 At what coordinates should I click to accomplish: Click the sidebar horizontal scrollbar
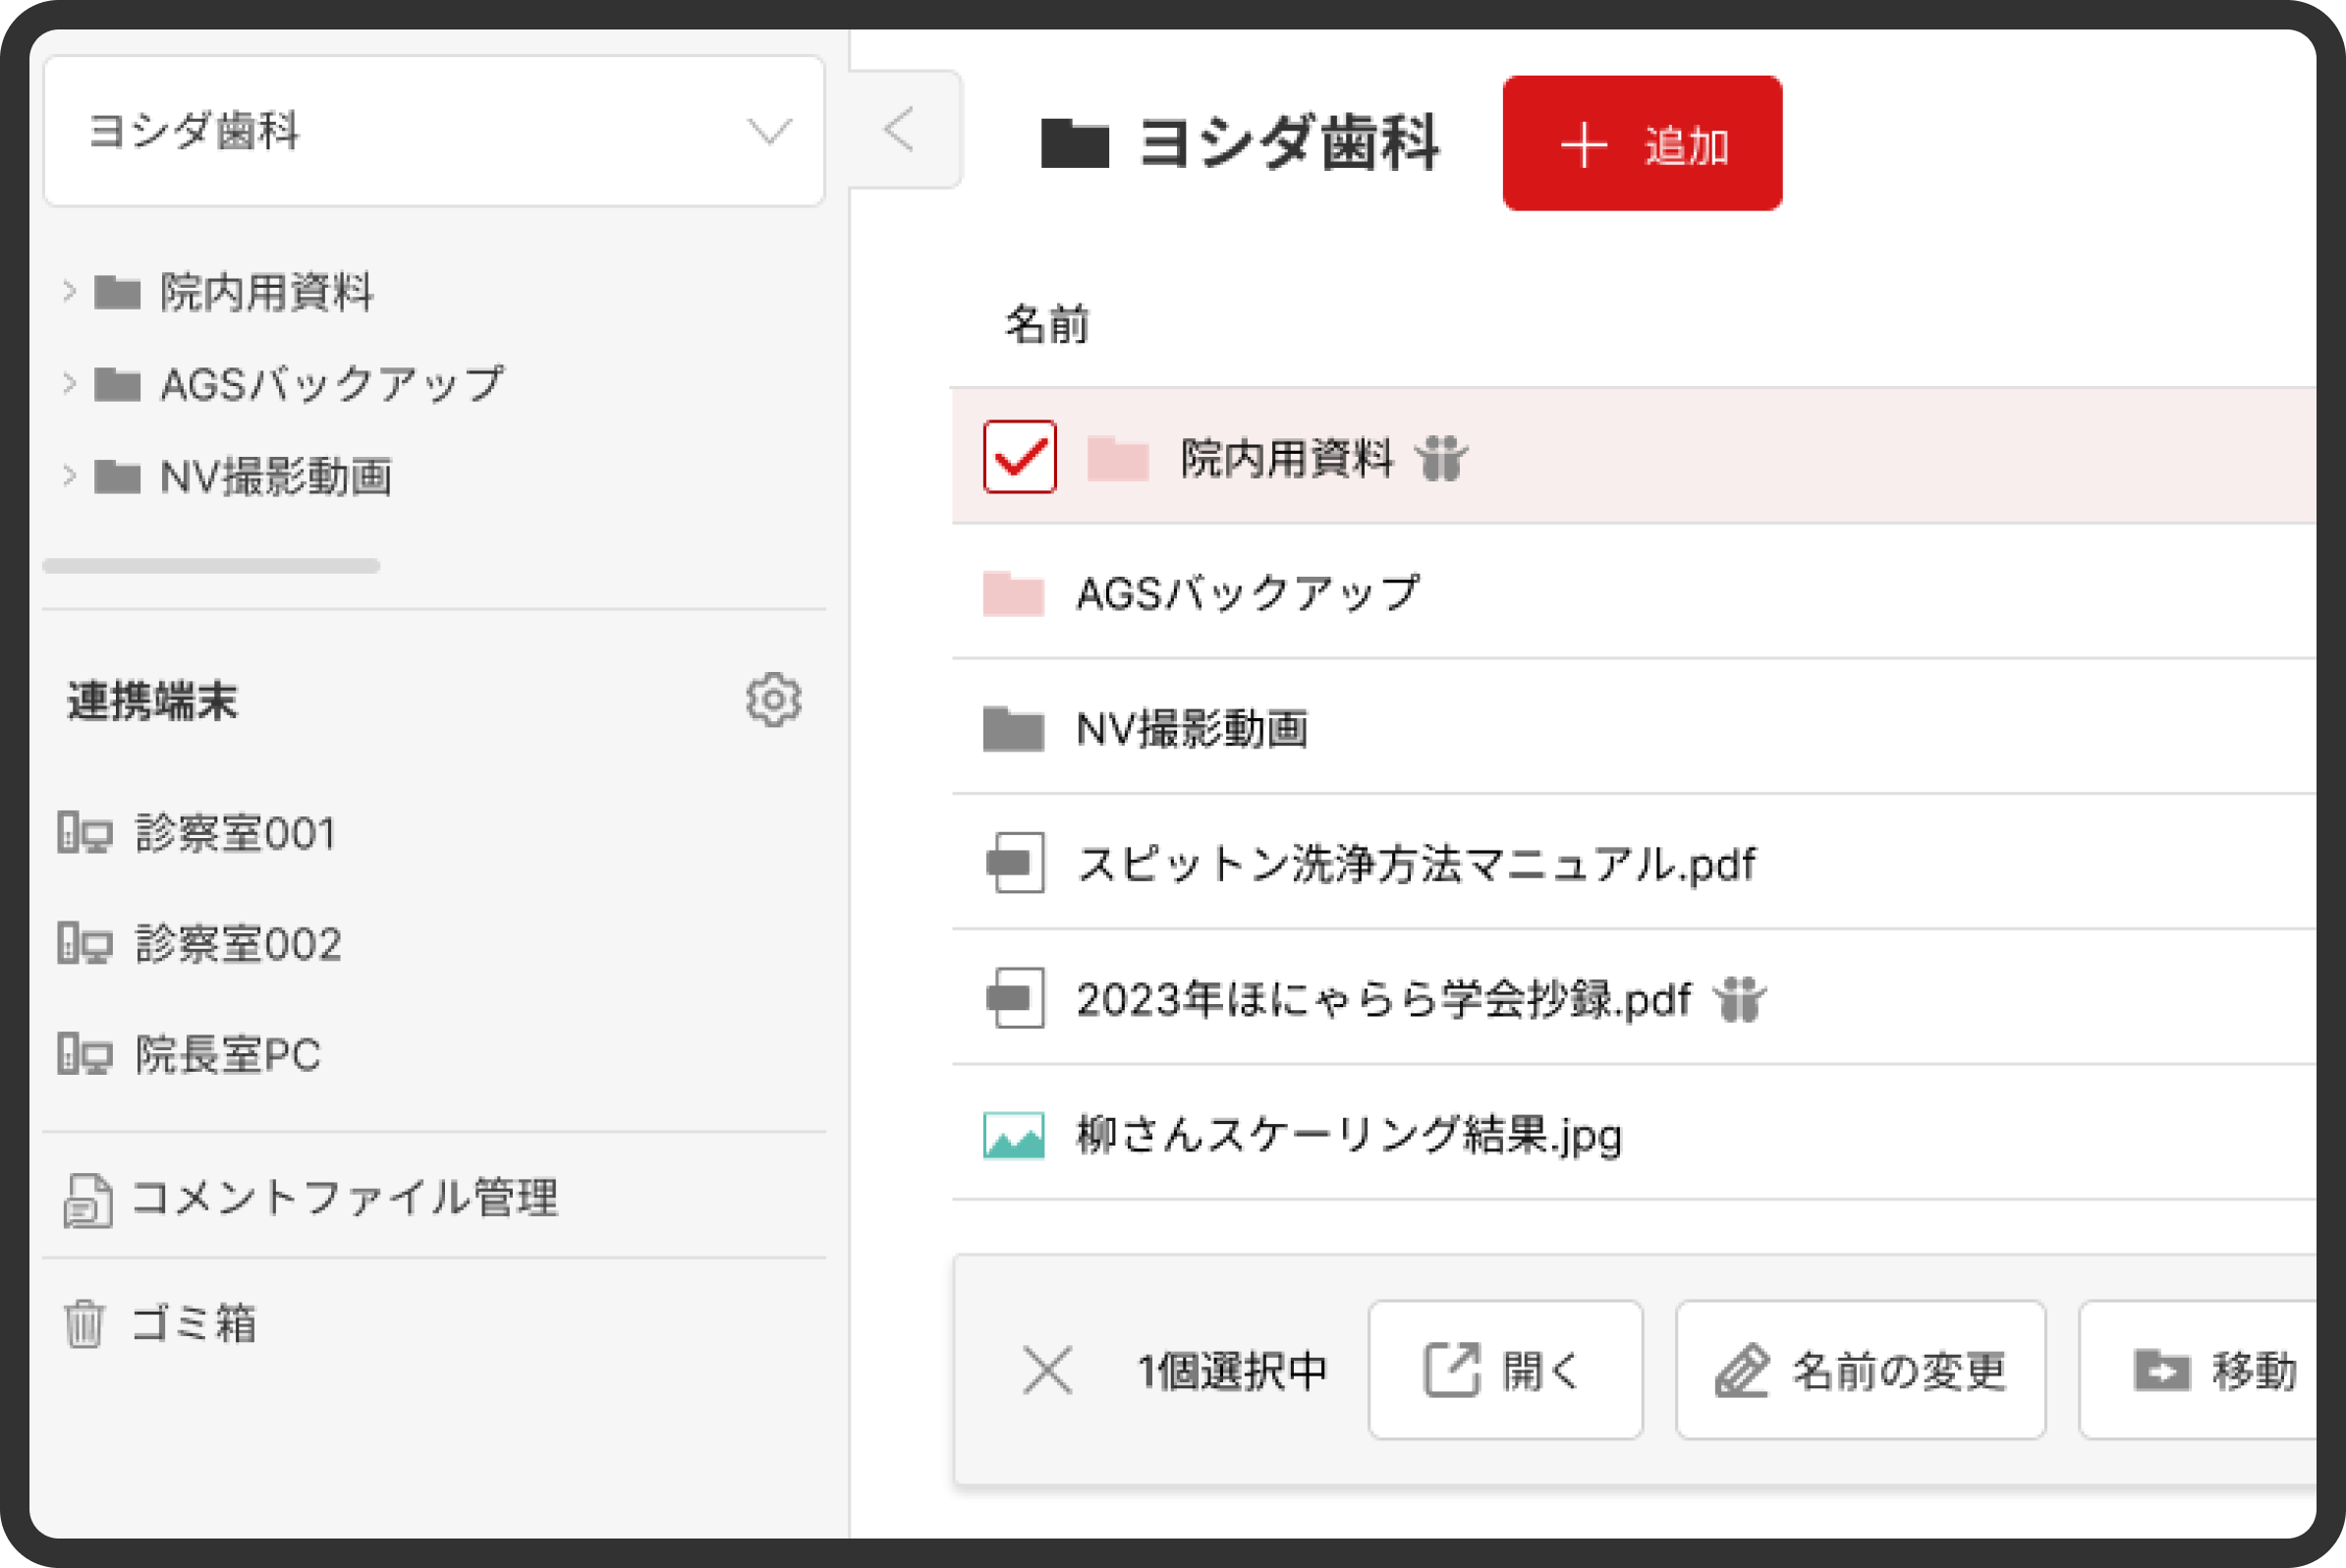pyautogui.click(x=211, y=566)
